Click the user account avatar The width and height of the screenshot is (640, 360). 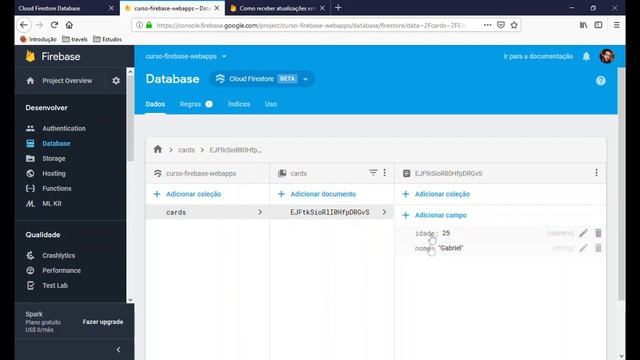pos(607,56)
